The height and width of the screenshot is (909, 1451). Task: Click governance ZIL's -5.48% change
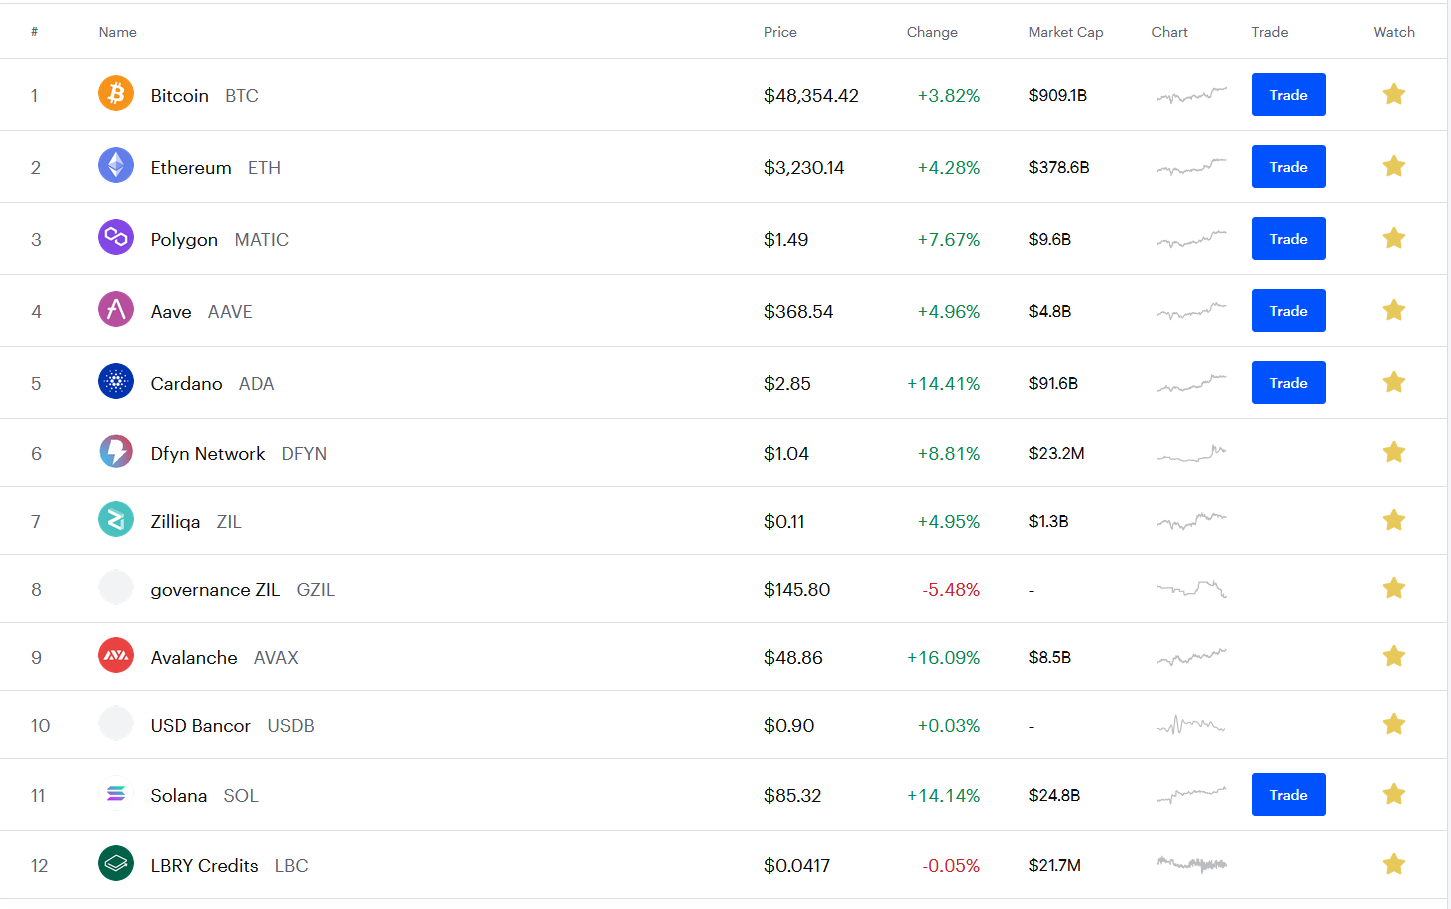[951, 590]
